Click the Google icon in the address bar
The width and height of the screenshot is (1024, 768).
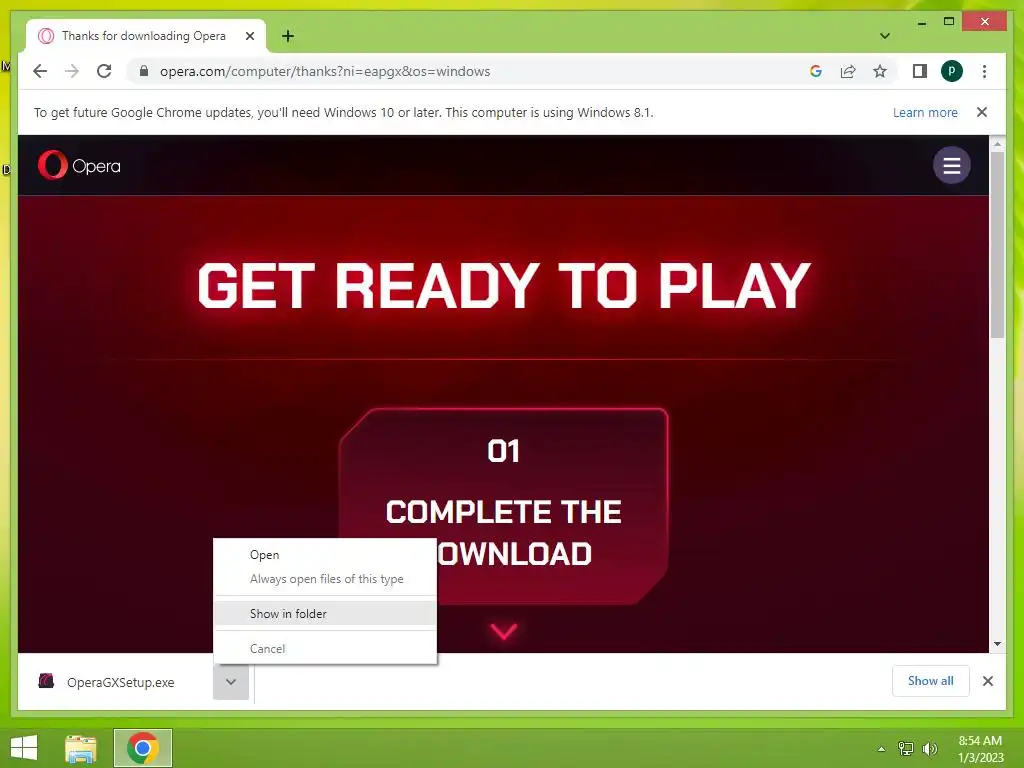pyautogui.click(x=816, y=71)
